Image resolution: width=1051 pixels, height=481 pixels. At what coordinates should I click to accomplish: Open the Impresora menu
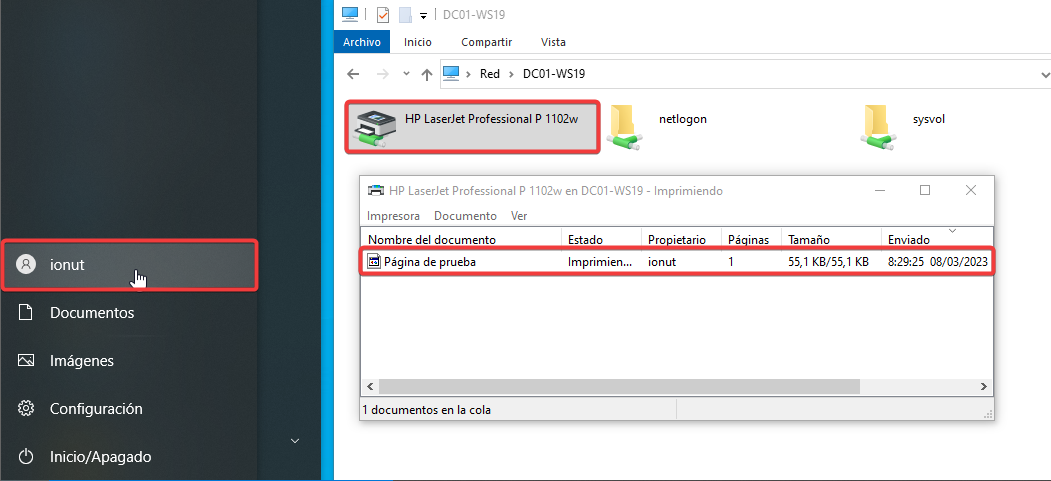(393, 216)
